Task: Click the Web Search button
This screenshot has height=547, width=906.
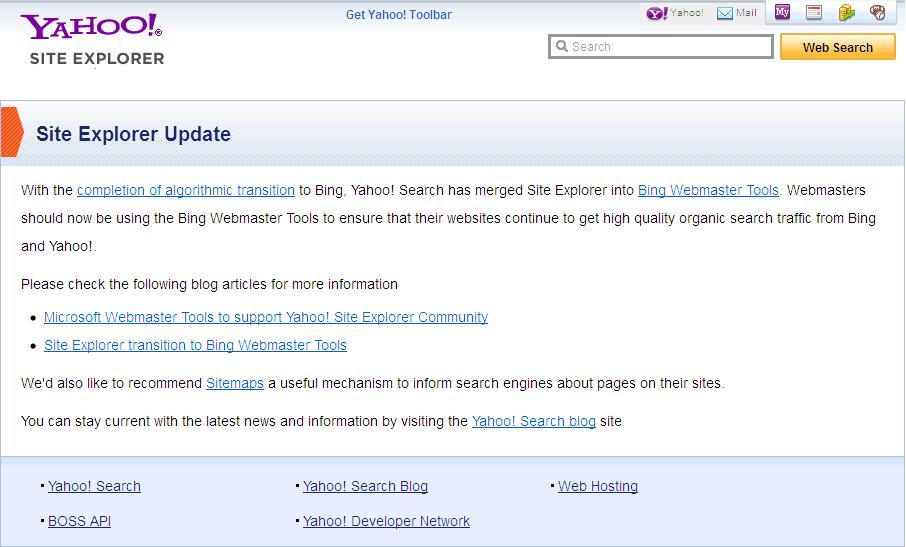Action: click(x=837, y=47)
